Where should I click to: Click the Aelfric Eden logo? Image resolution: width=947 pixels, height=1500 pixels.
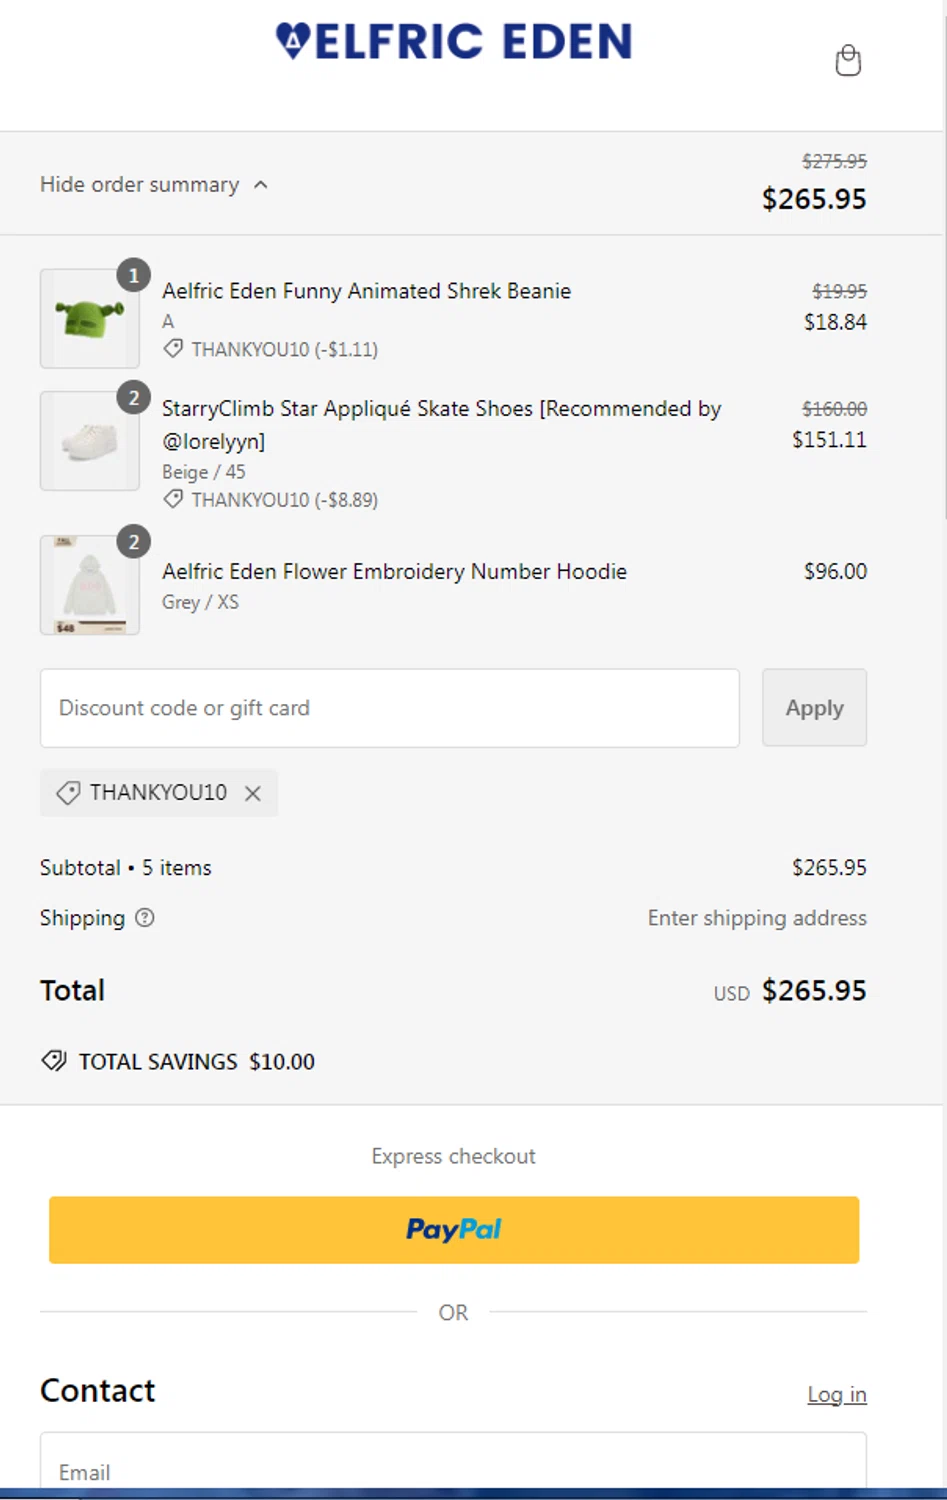[x=454, y=42]
